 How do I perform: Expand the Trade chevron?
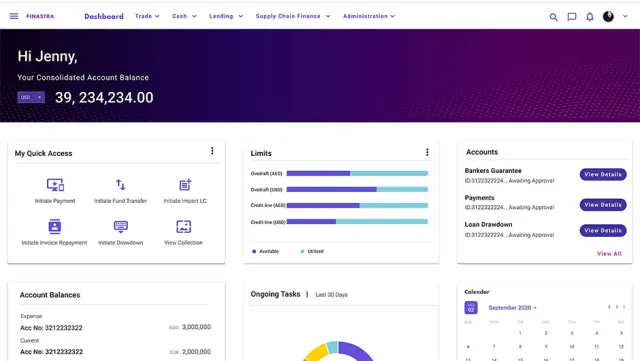pyautogui.click(x=157, y=16)
